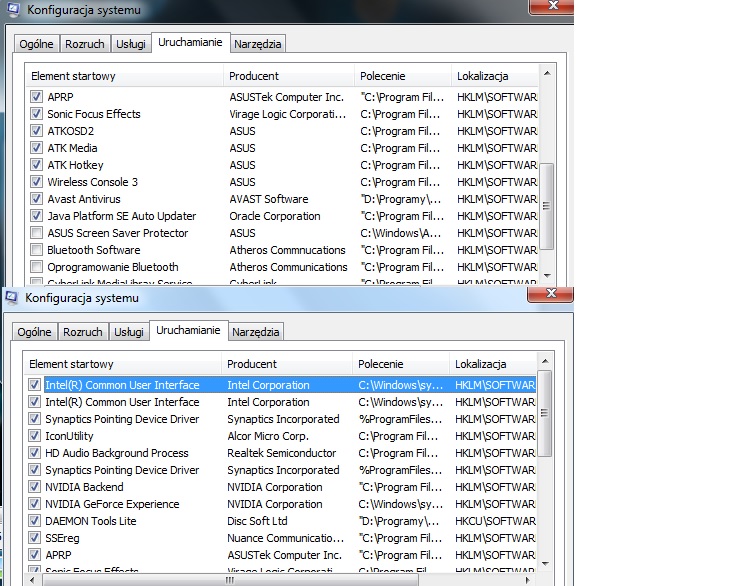The image size is (756, 586).
Task: Disable the NVIDIA Backend startup item
Action: point(34,487)
